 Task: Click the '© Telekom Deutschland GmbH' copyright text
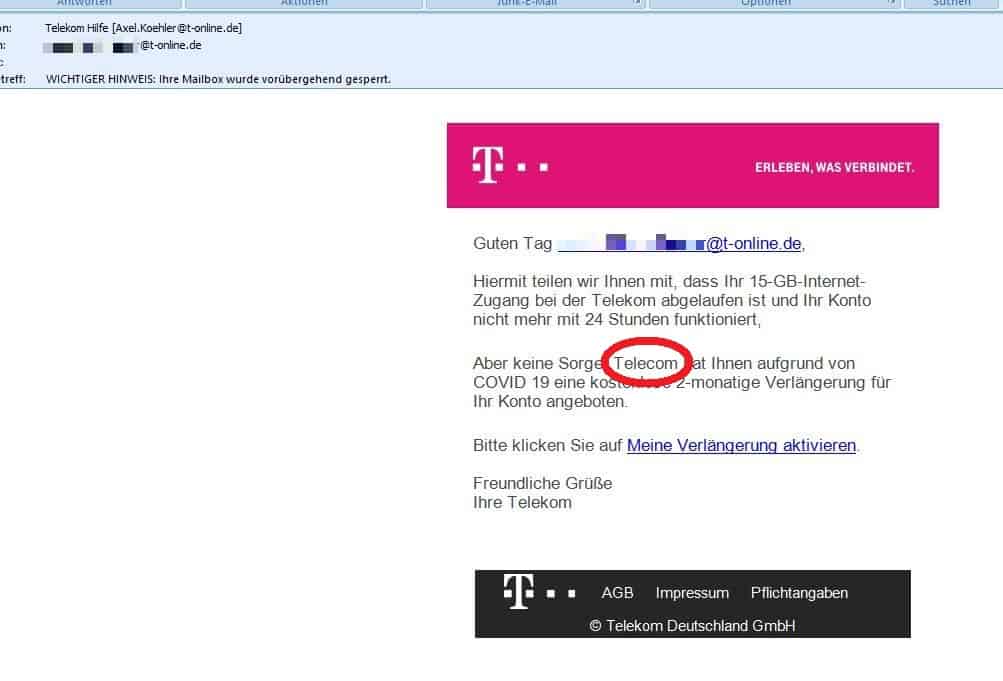point(692,626)
